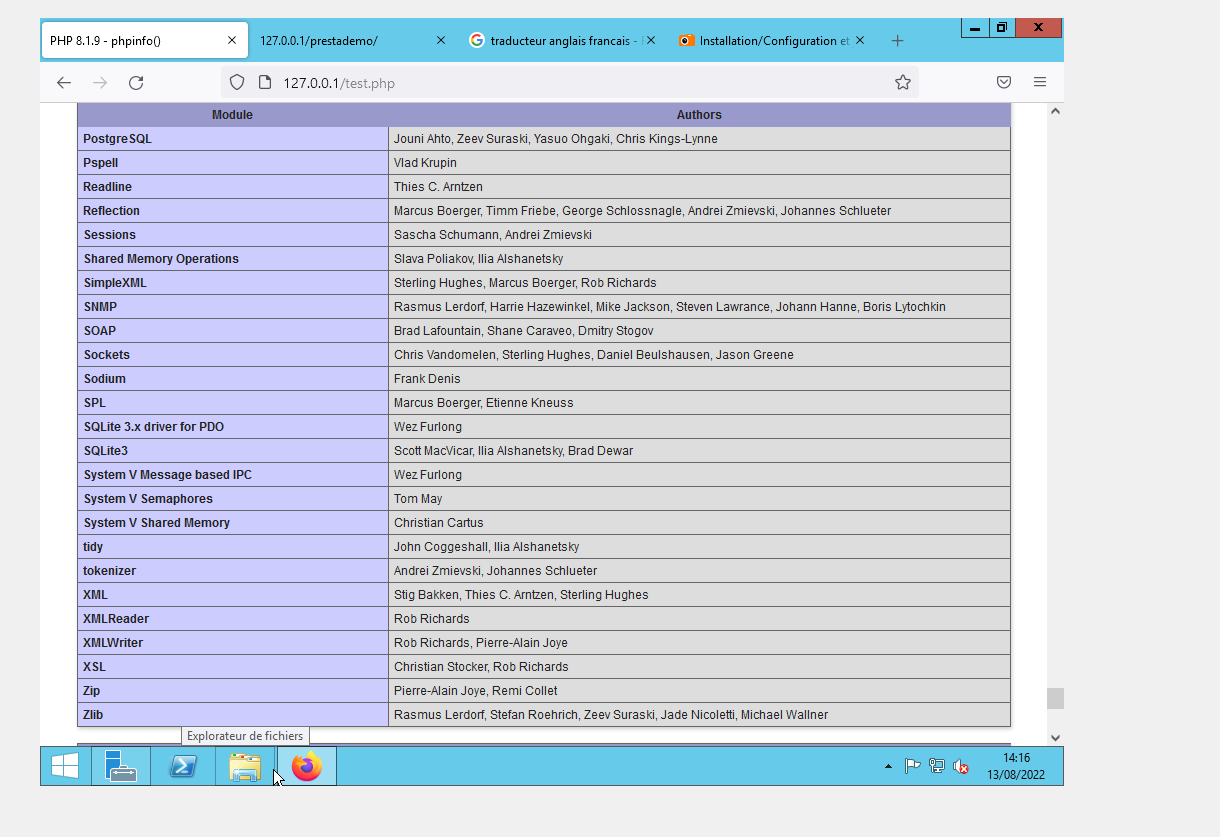Click the author cell Frank Denis
Image resolution: width=1220 pixels, height=837 pixels.
click(x=699, y=379)
